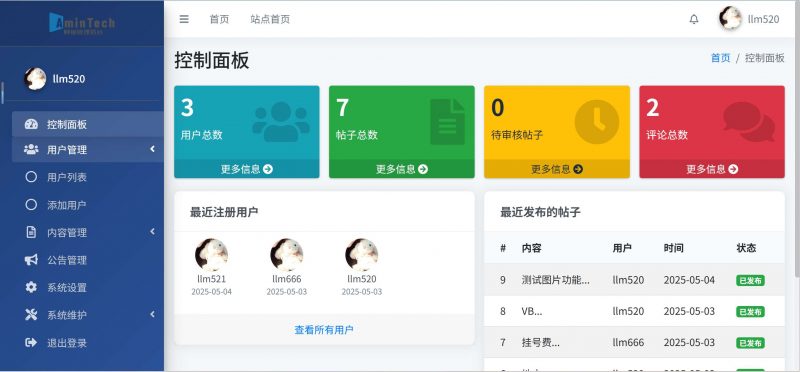
Task: Click the arrow circle icon on yellow card footer
Action: click(x=578, y=169)
